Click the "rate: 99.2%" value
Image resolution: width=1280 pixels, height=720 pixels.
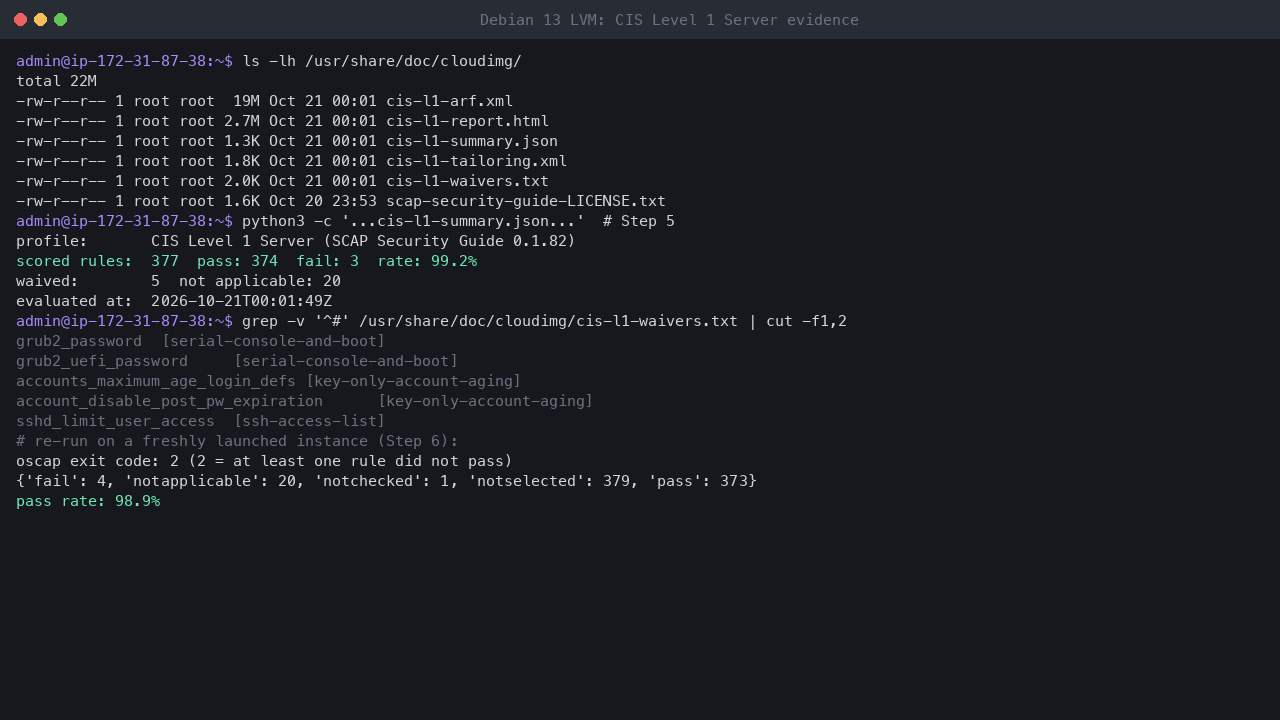(x=427, y=261)
